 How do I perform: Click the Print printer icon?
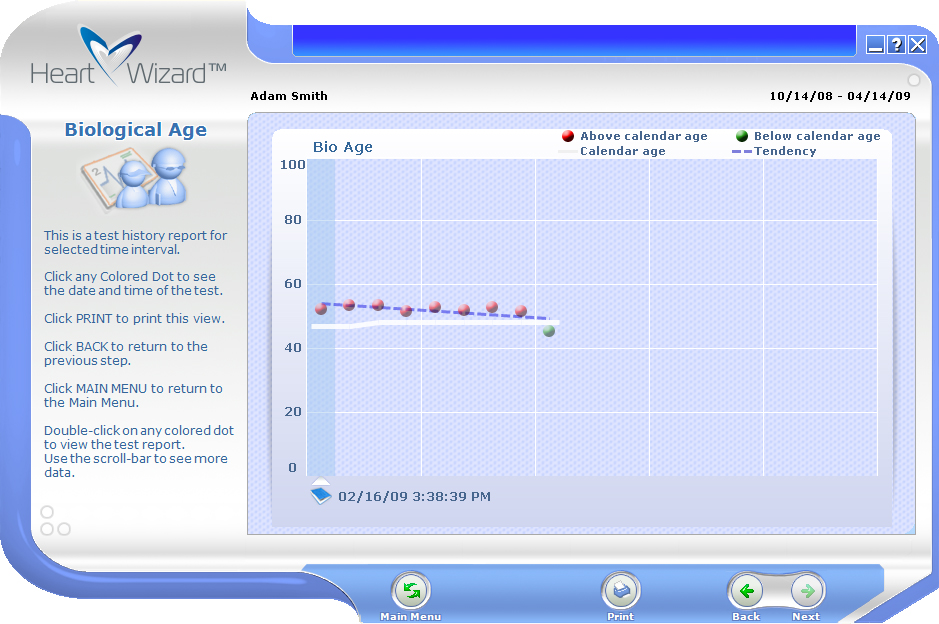click(x=620, y=591)
